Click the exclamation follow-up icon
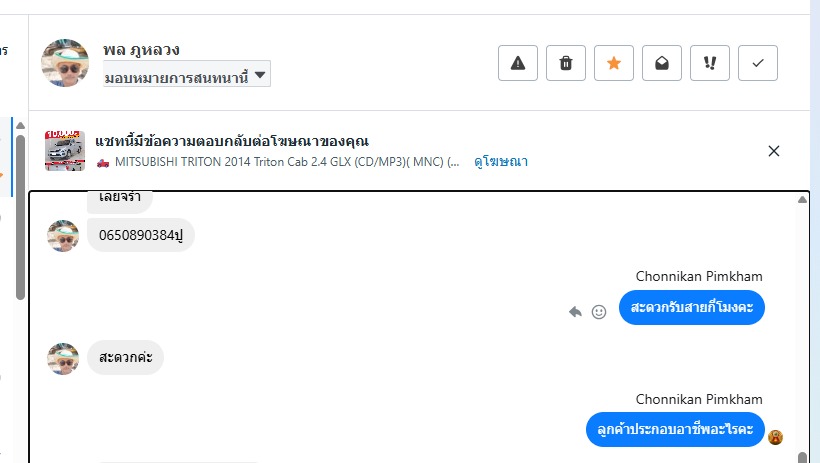This screenshot has height=463, width=820. pyautogui.click(x=710, y=63)
